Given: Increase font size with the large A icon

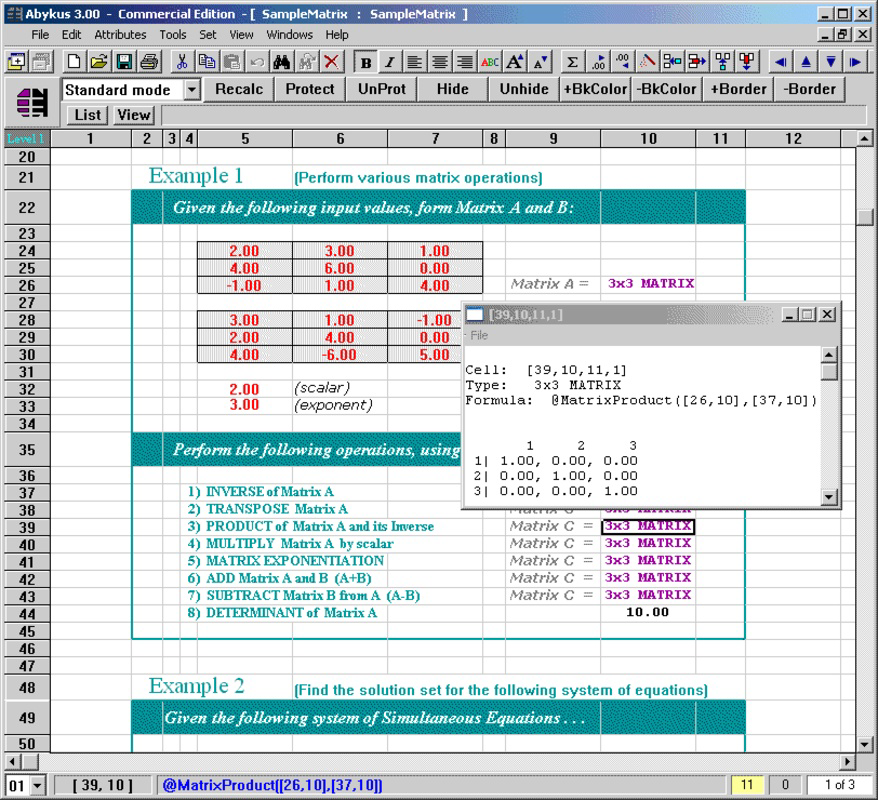Looking at the screenshot, I should point(515,62).
